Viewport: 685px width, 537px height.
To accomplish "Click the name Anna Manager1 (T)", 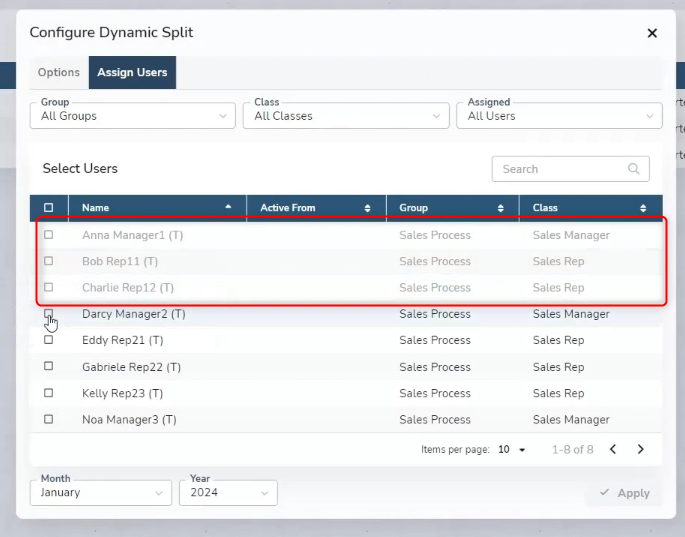I will point(132,236).
